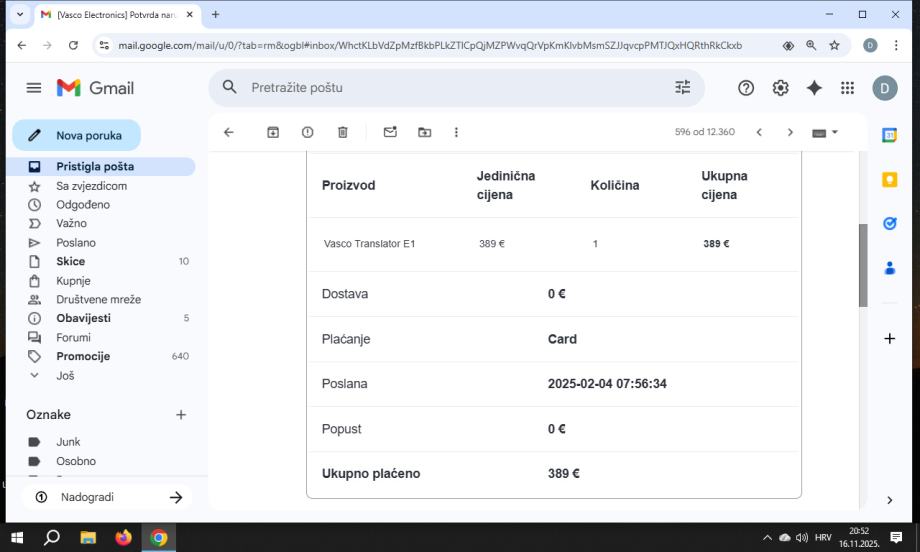Open Društvene mreže category
This screenshot has width=920, height=552.
(103, 300)
